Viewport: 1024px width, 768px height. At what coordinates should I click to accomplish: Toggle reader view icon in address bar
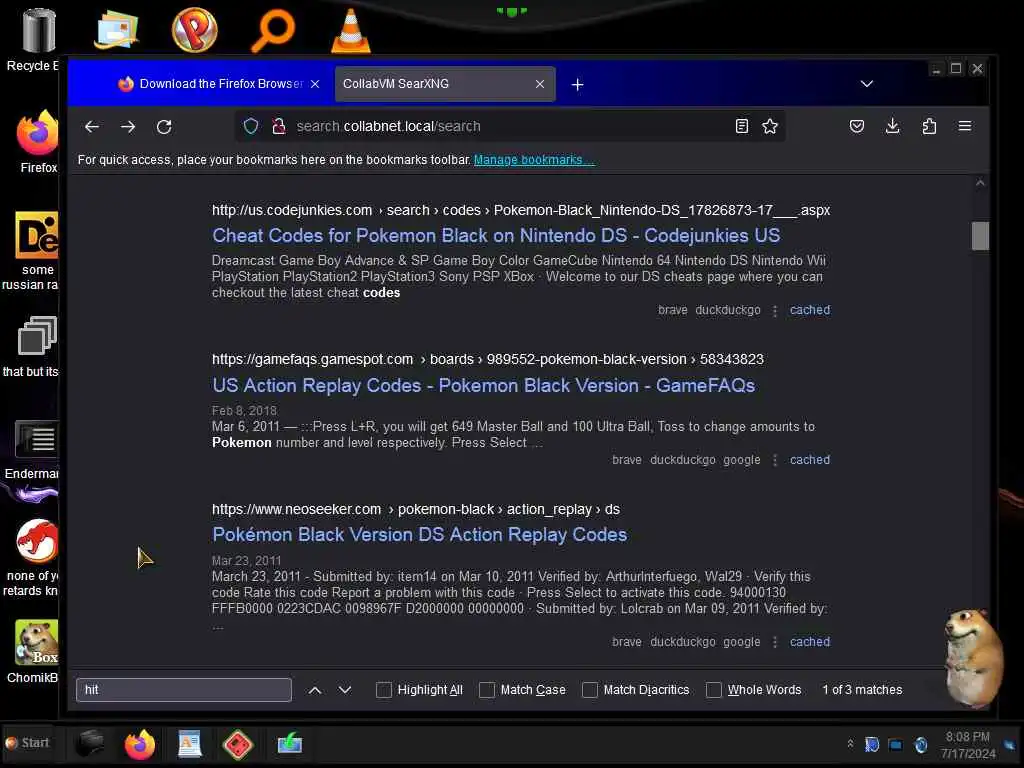pos(741,126)
